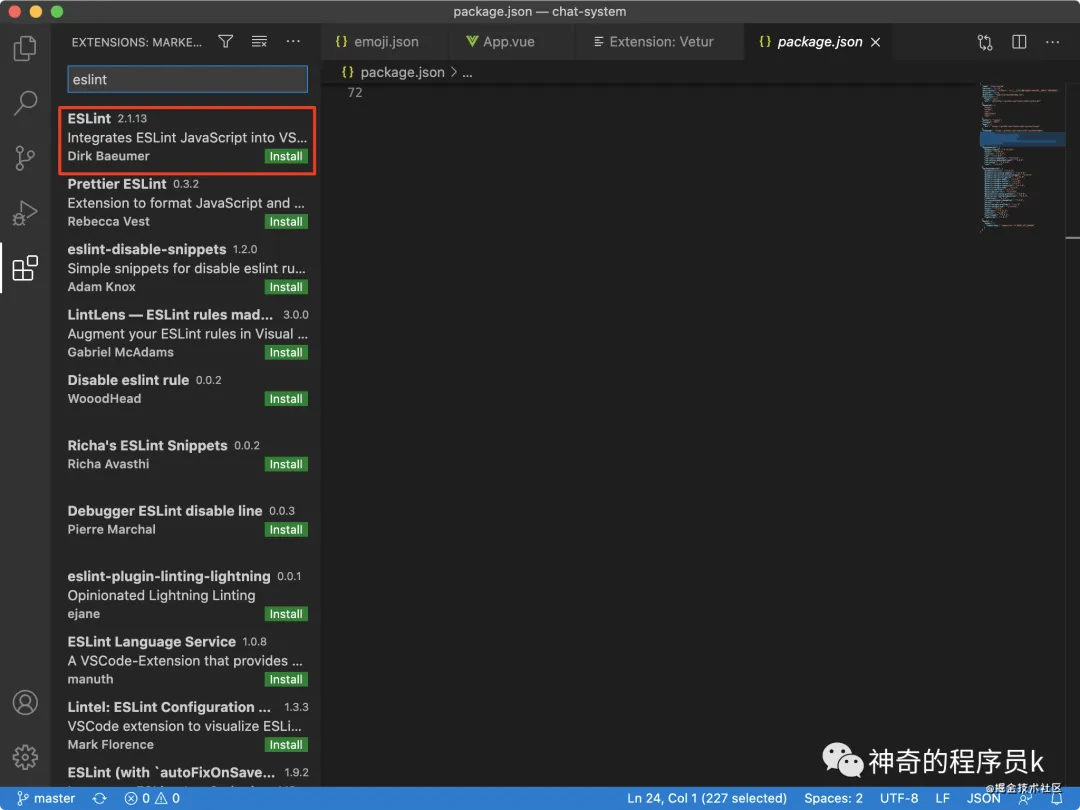1080x810 pixels.
Task: Open Prettier ESLint extension entry
Action: click(x=187, y=203)
